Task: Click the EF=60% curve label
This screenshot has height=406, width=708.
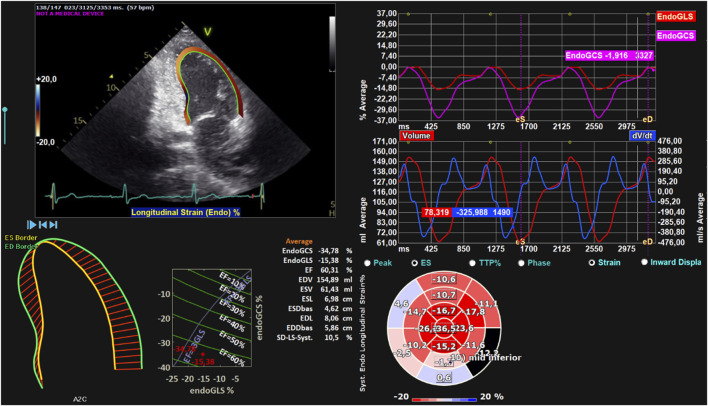Action: (232, 358)
